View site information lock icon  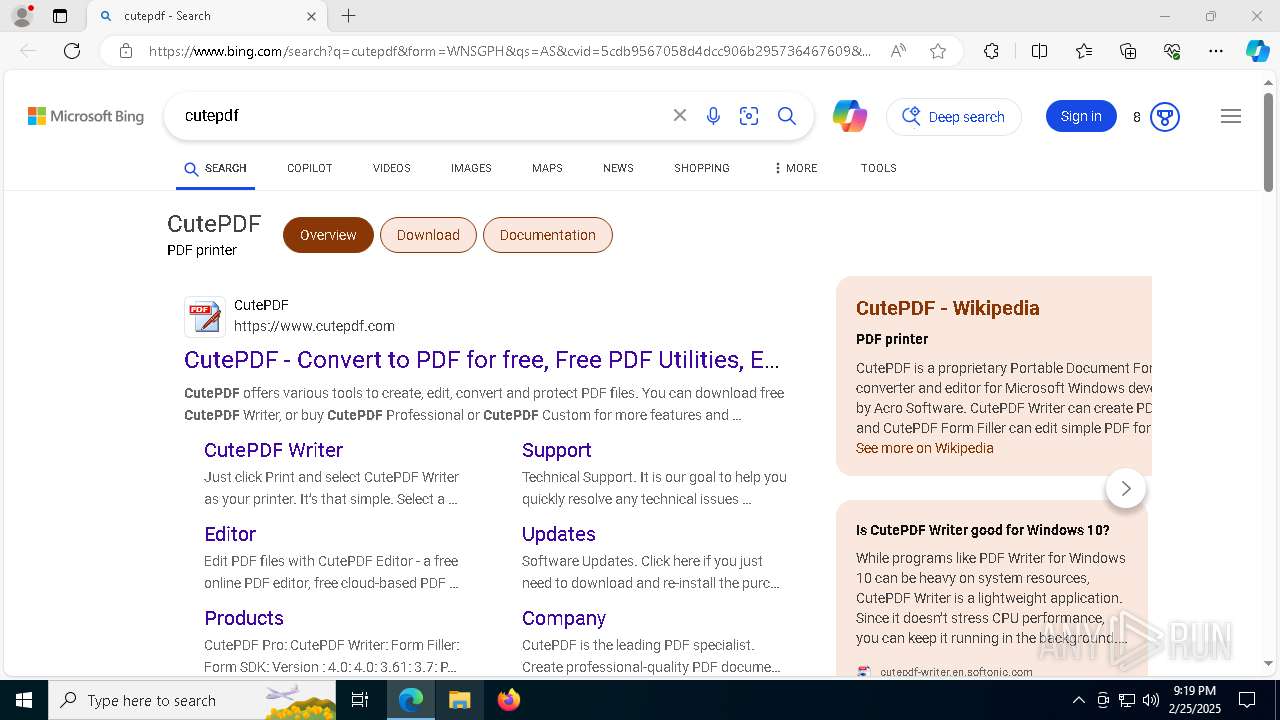click(126, 51)
